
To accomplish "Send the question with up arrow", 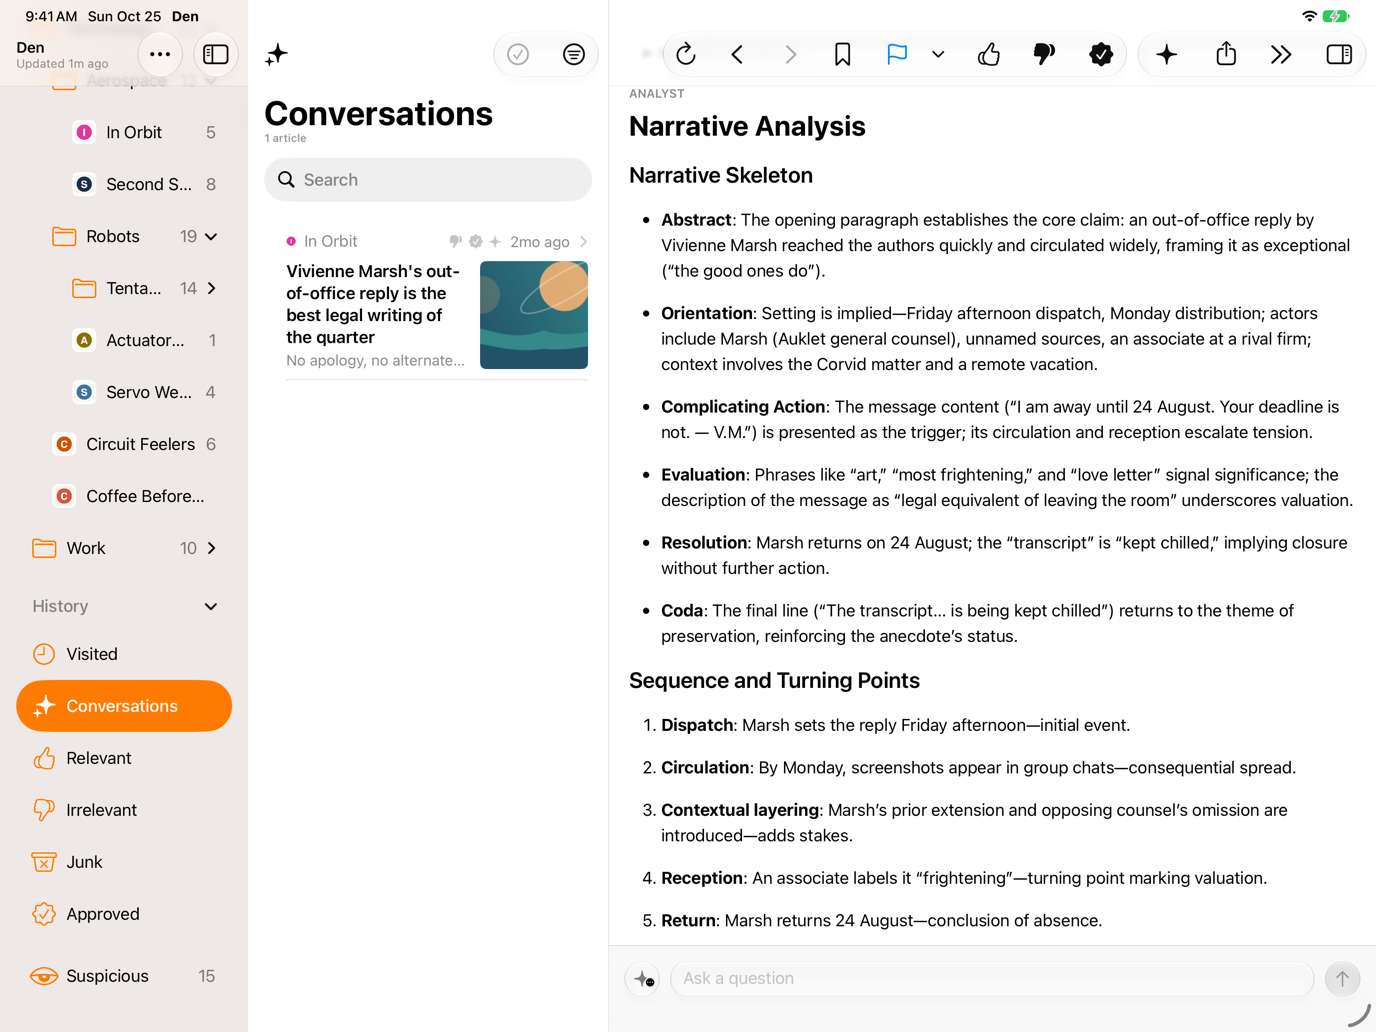I will pos(1342,978).
